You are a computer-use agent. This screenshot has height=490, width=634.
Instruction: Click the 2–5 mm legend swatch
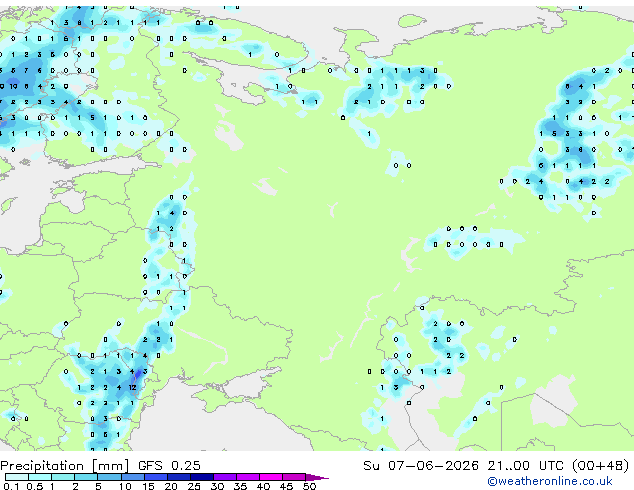click(x=86, y=477)
